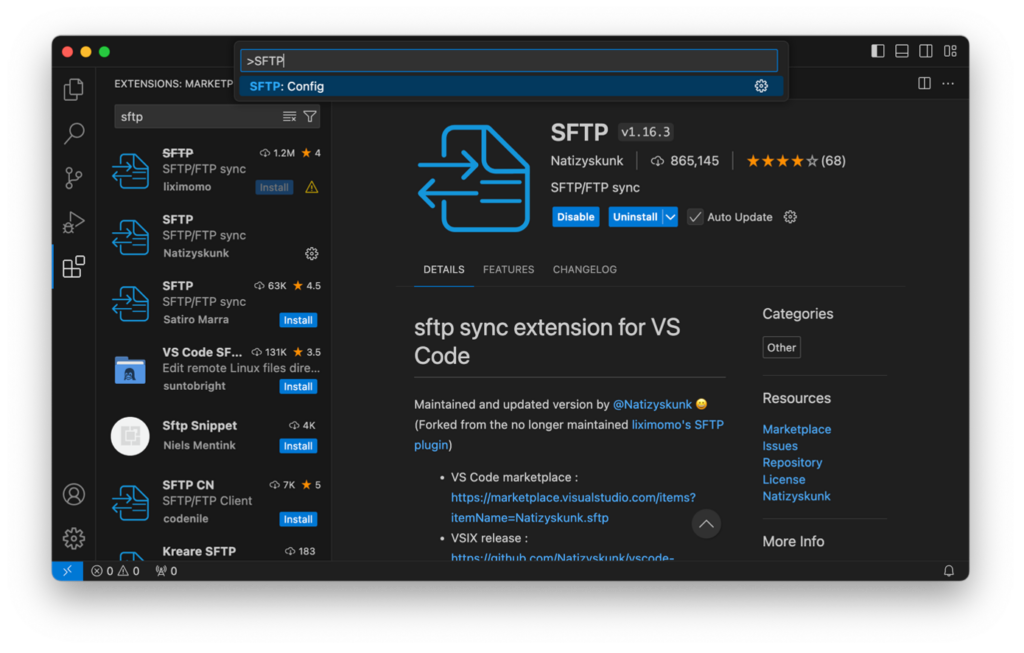Switch to the FEATURES tab
This screenshot has height=653, width=1024.
[508, 270]
